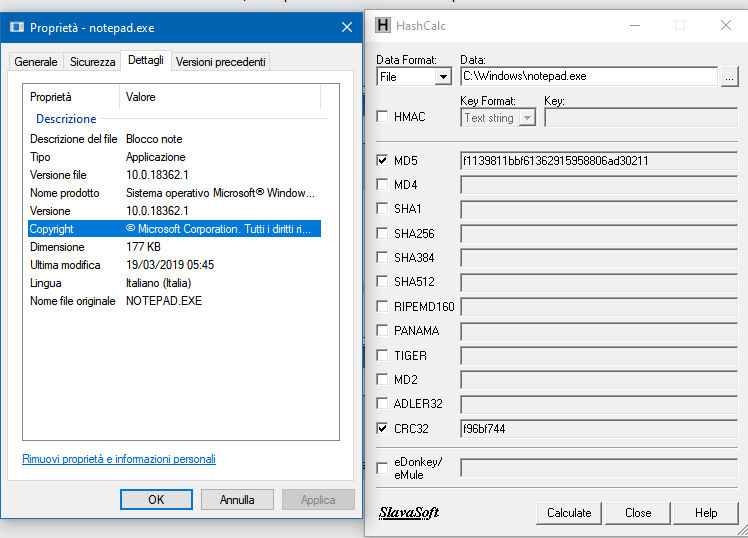Click the Proprietà window title icon
Screen dimensions: 748x538
[x=17, y=27]
